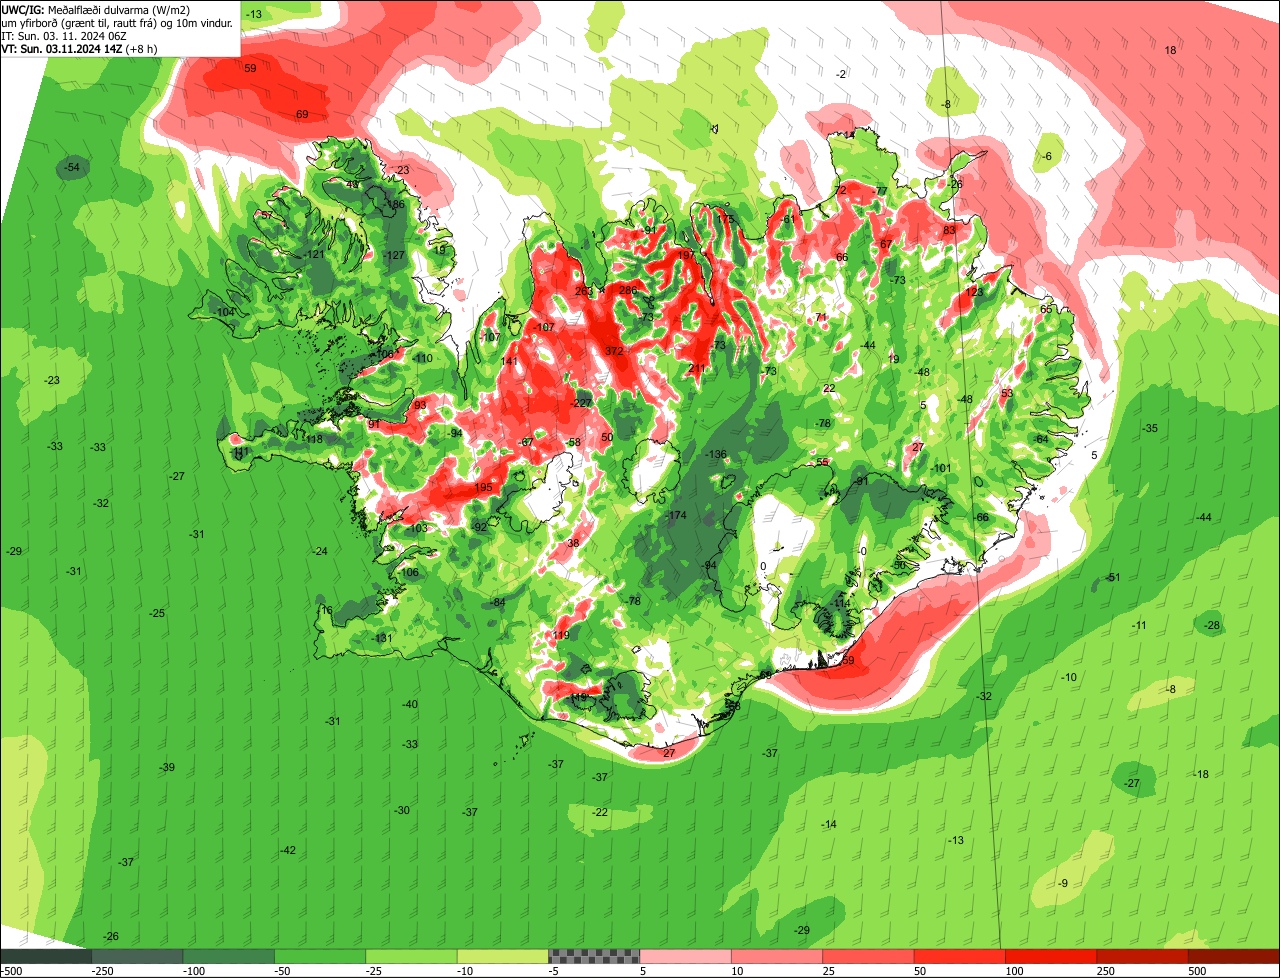Click the map value '-186'
The image size is (1280, 978).
(394, 205)
